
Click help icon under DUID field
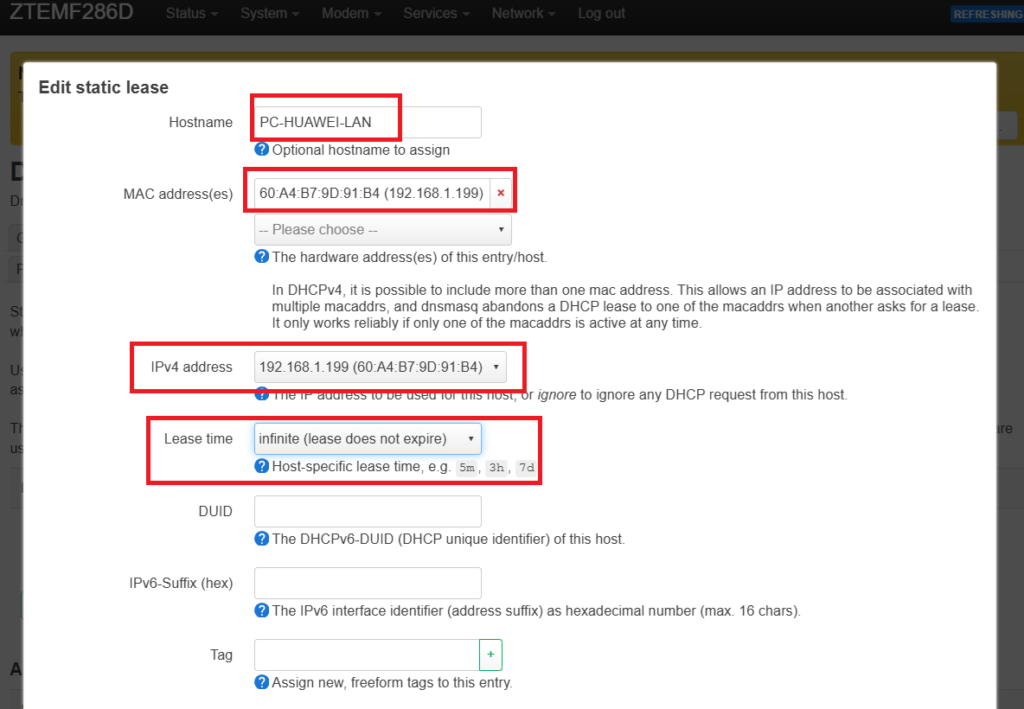tap(262, 539)
